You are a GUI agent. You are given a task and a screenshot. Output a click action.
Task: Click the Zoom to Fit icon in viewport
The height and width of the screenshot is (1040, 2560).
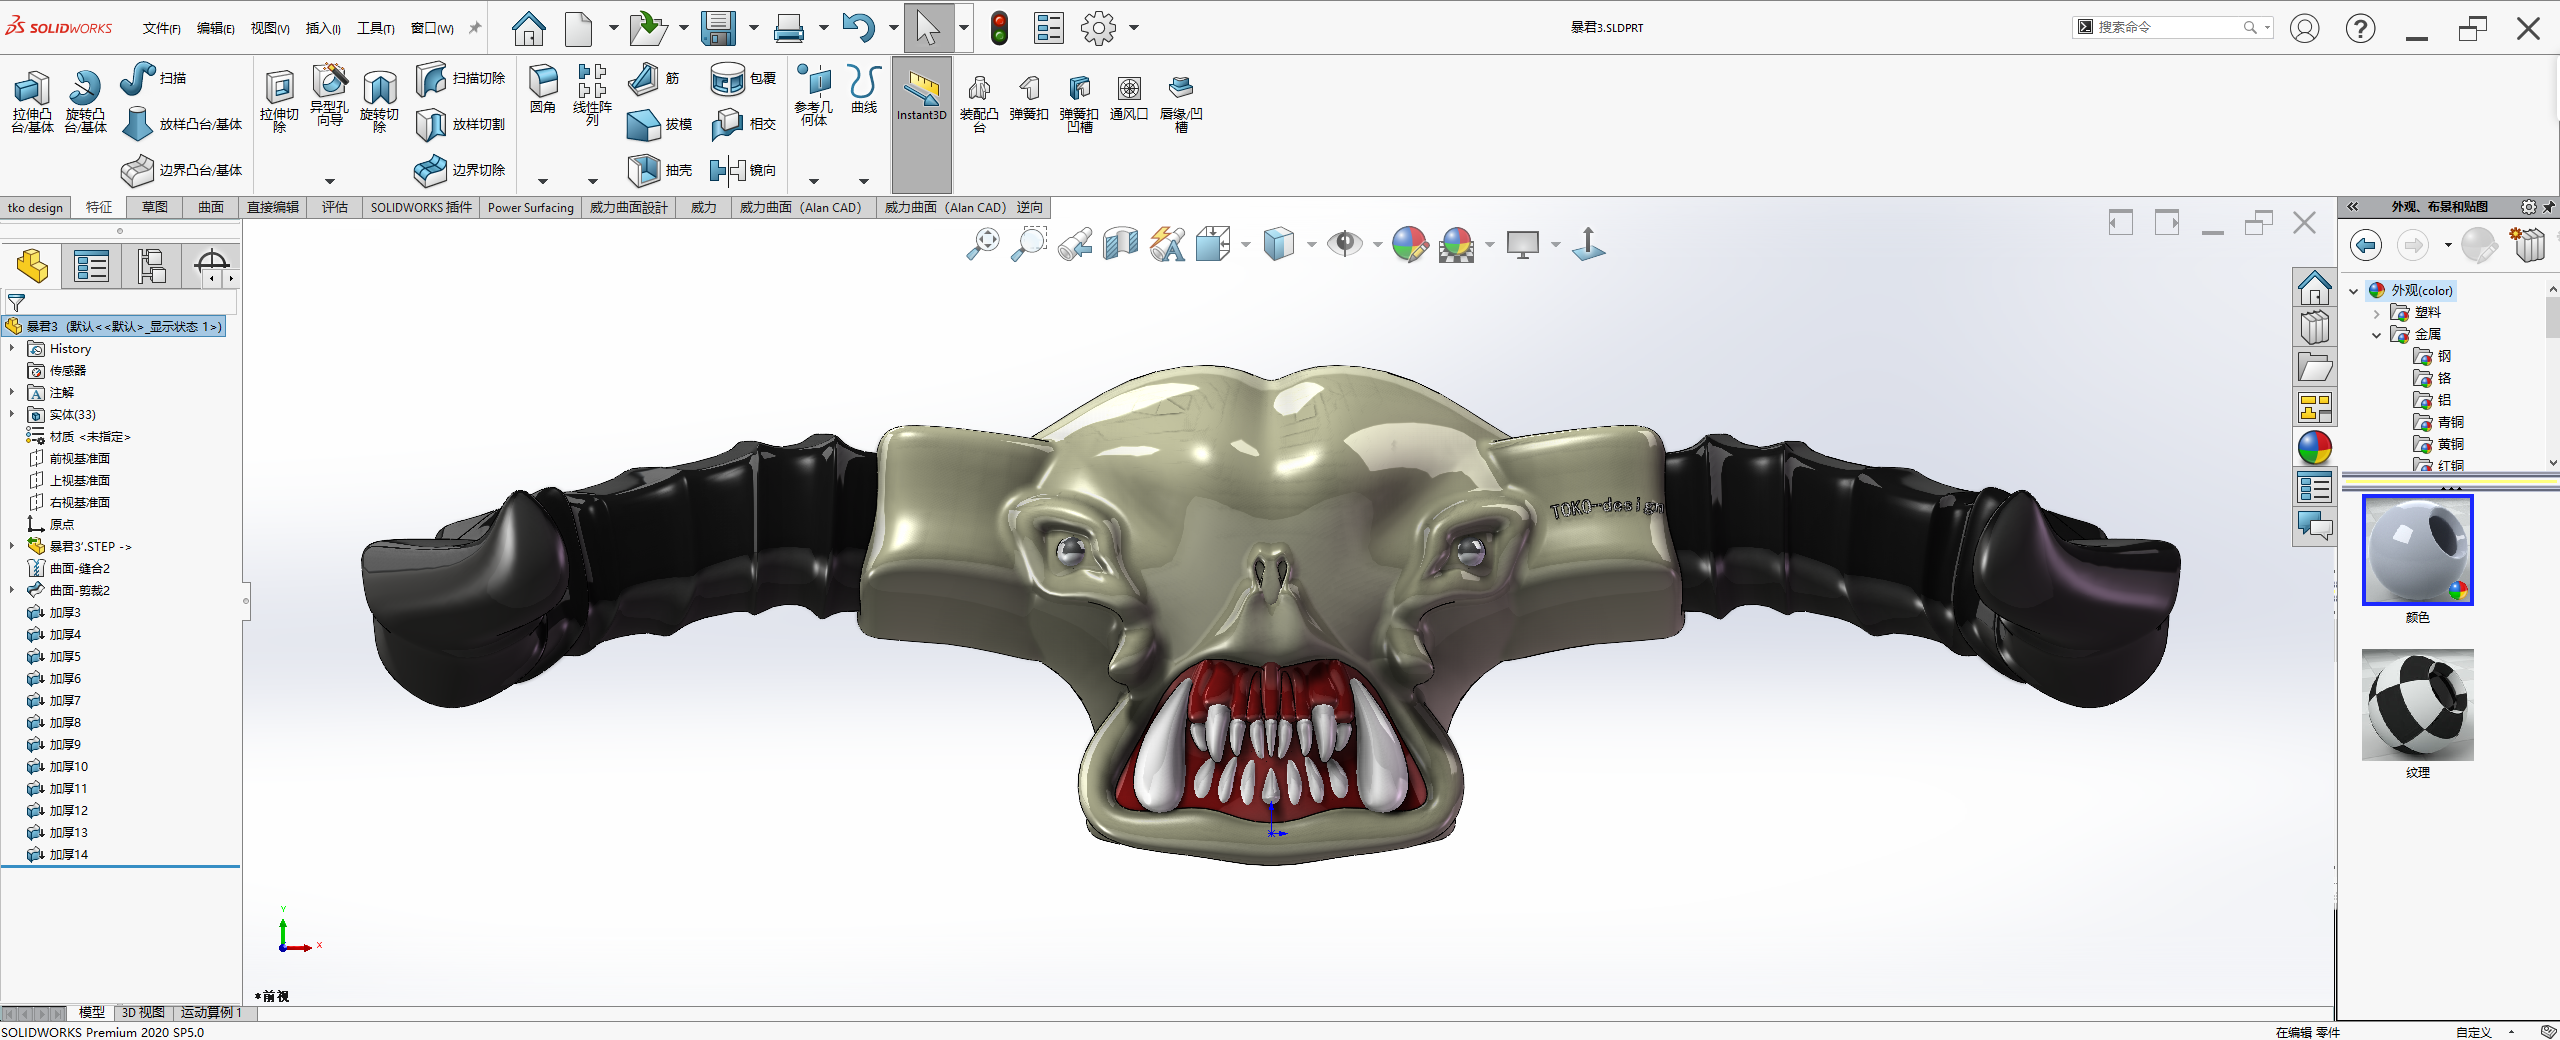coord(983,244)
